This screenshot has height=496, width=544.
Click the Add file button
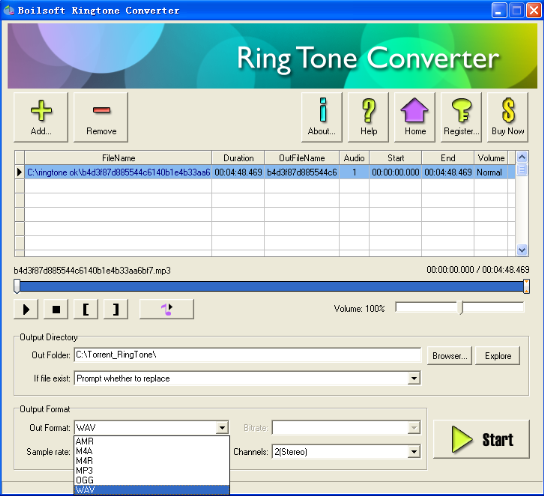tap(41, 117)
